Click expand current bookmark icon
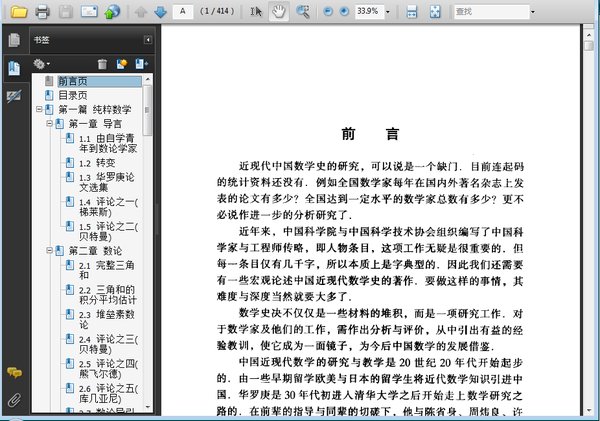Screen dimensions: 600x421 [141, 64]
